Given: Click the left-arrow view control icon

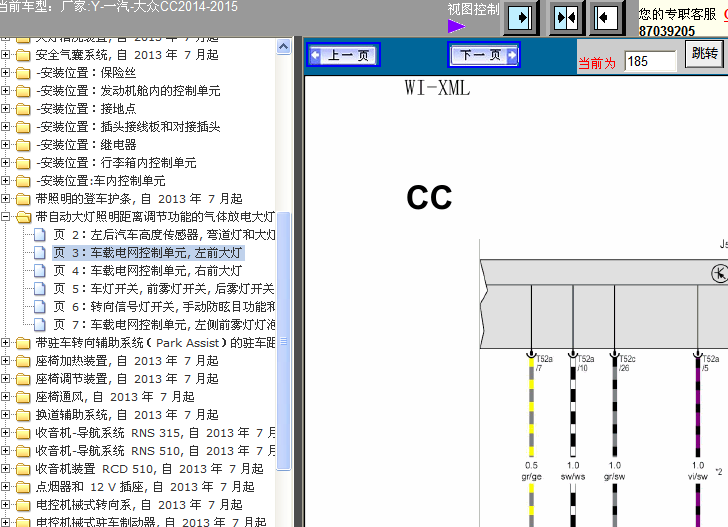Looking at the screenshot, I should coord(606,18).
